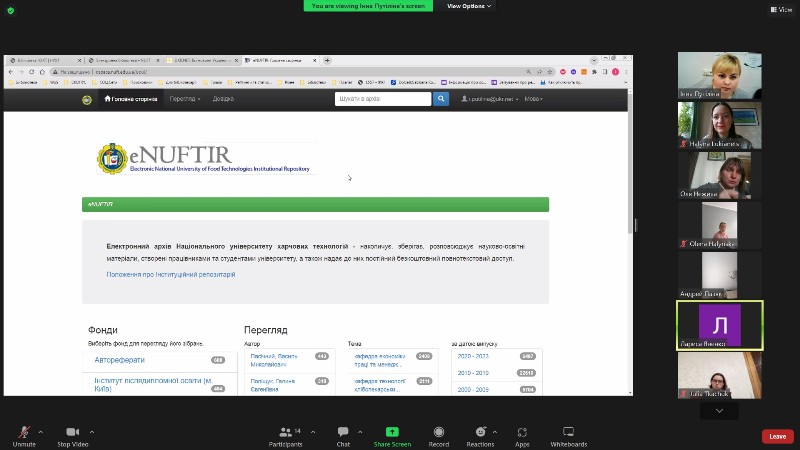The image size is (800, 450).
Task: Leave the meeting
Action: 778,436
